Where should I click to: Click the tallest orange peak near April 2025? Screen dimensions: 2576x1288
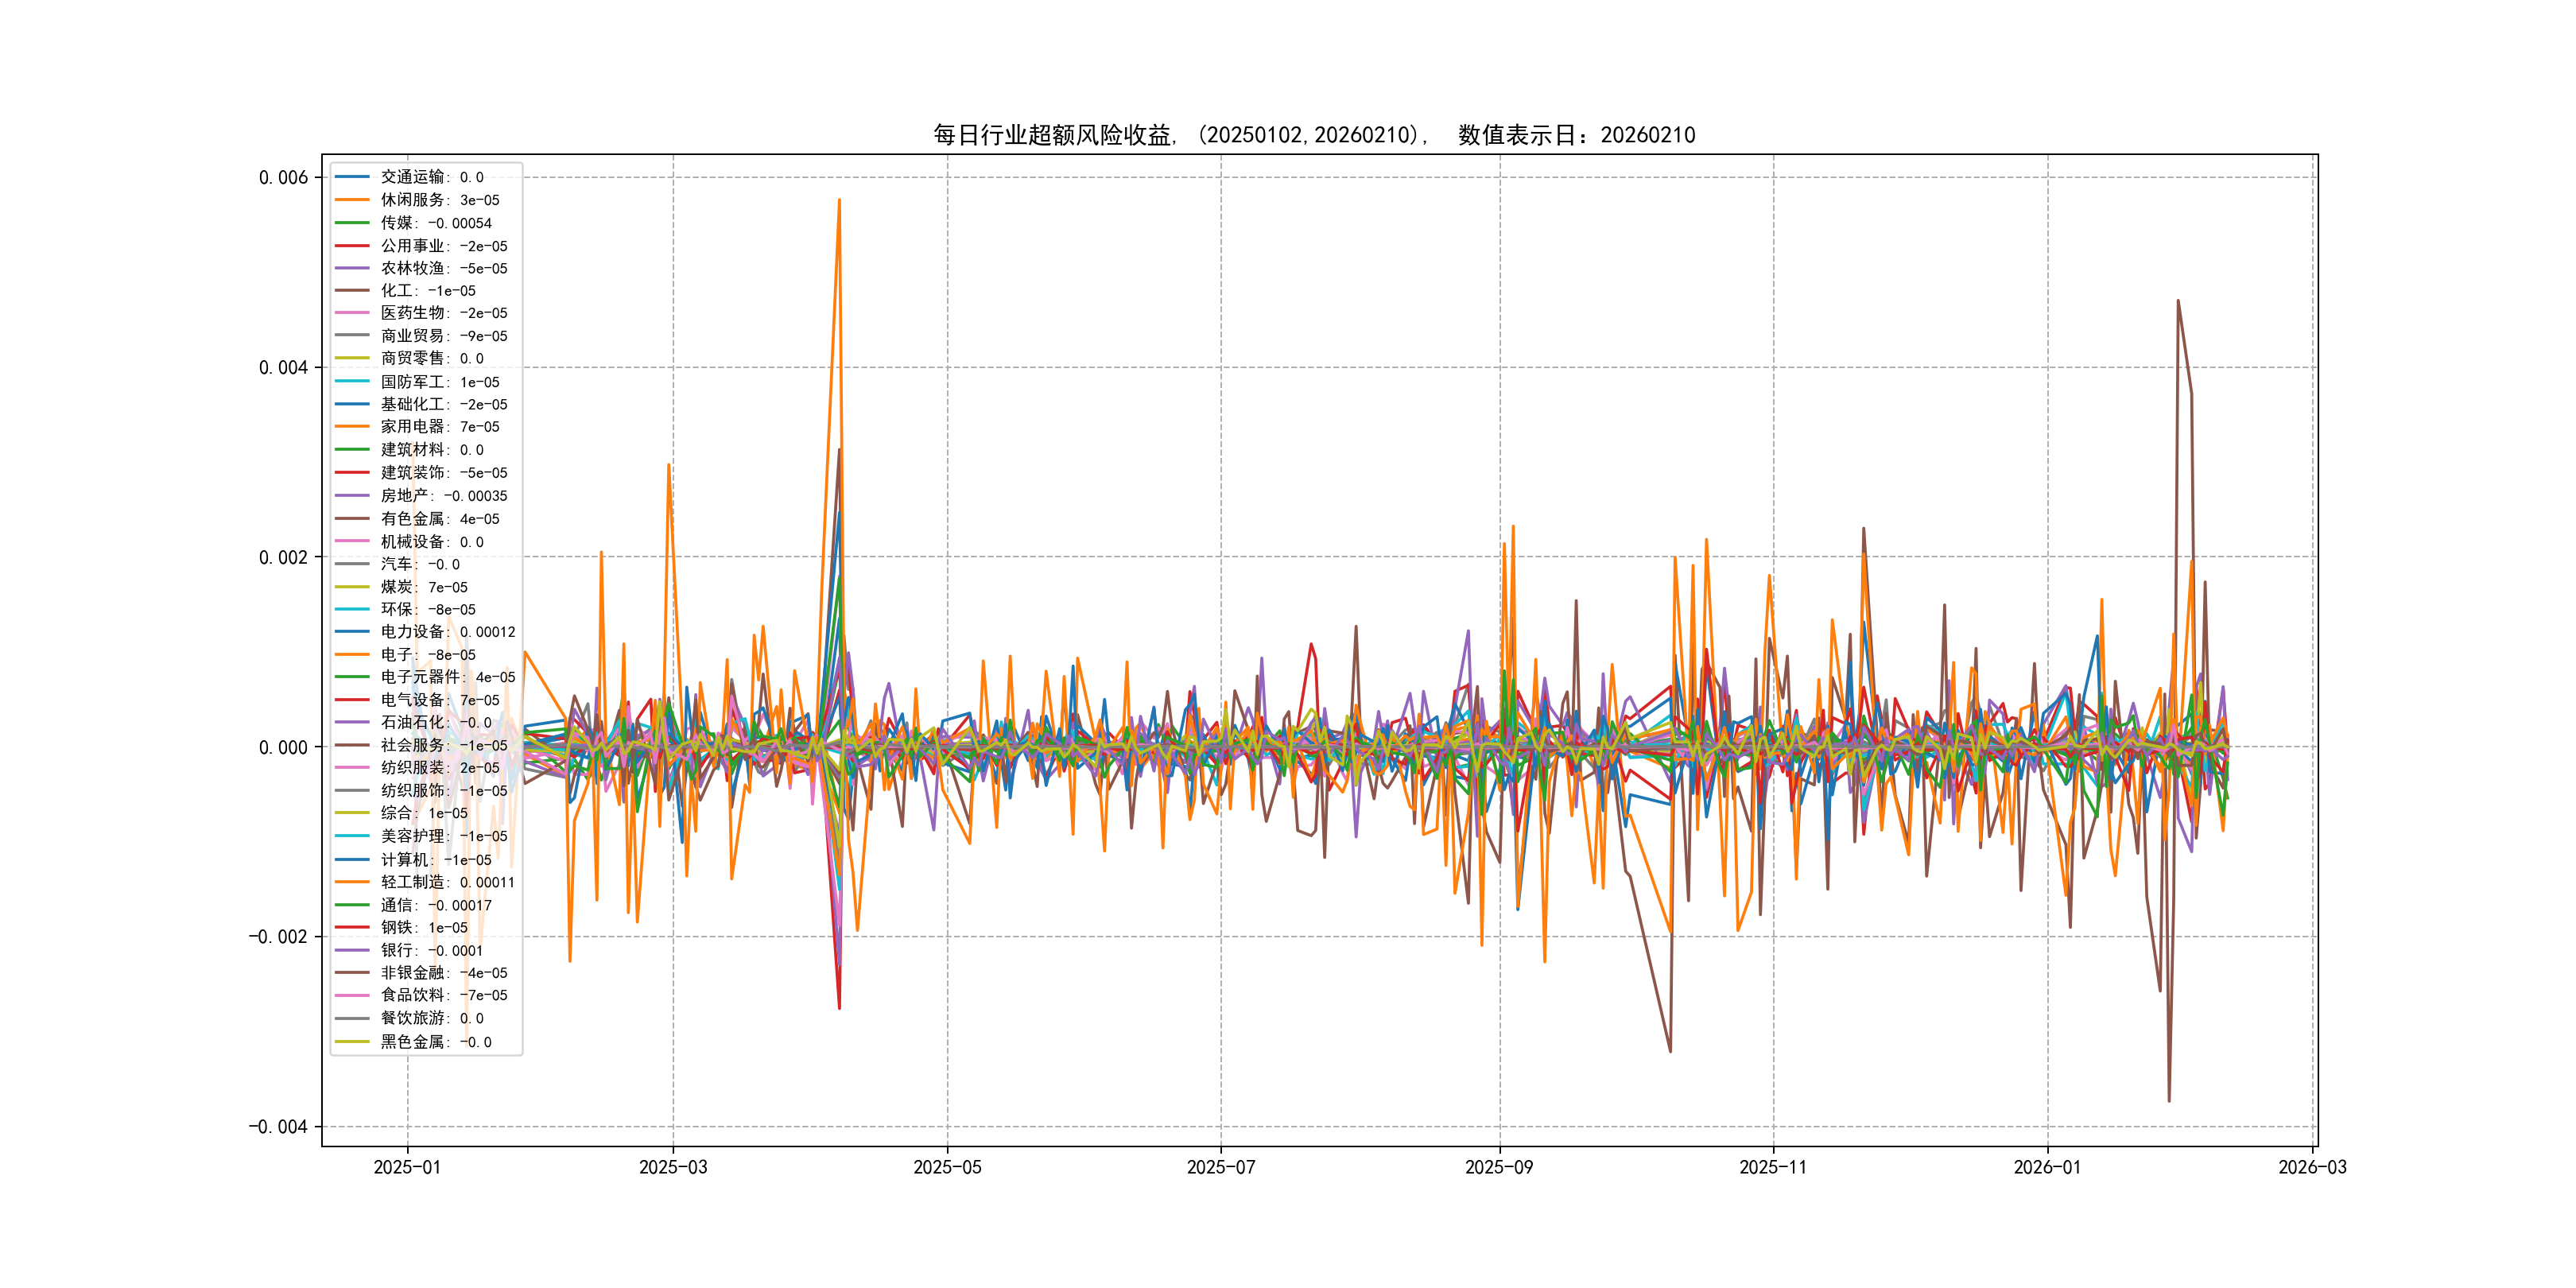[x=839, y=201]
